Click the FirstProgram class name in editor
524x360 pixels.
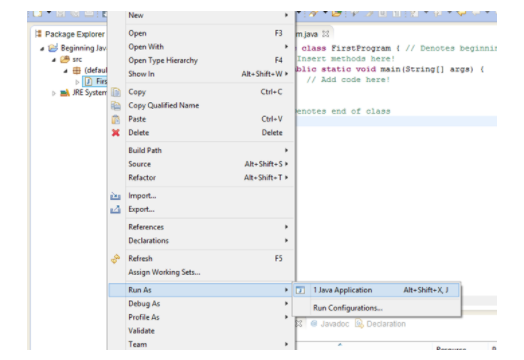[x=361, y=48]
